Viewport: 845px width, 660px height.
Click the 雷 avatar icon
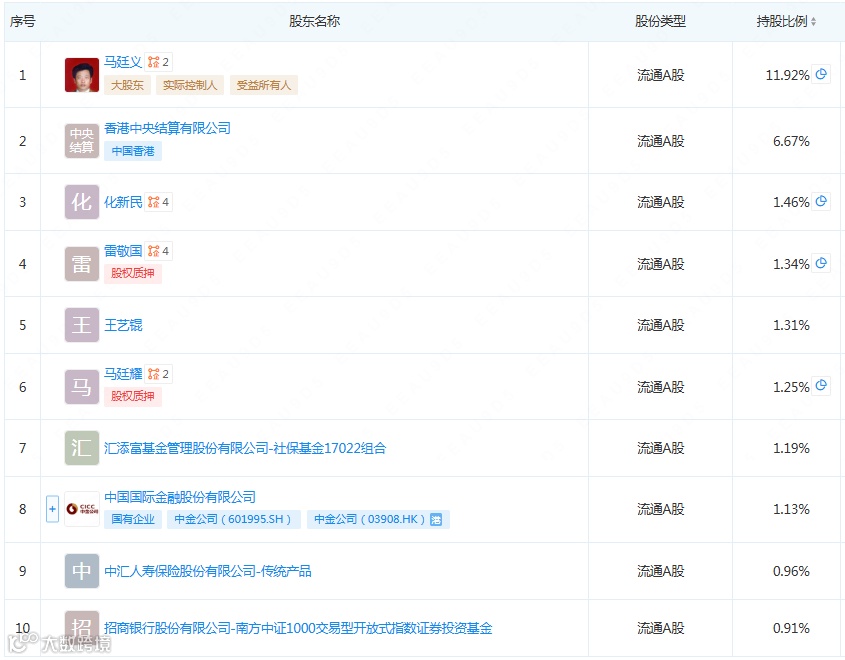(82, 264)
